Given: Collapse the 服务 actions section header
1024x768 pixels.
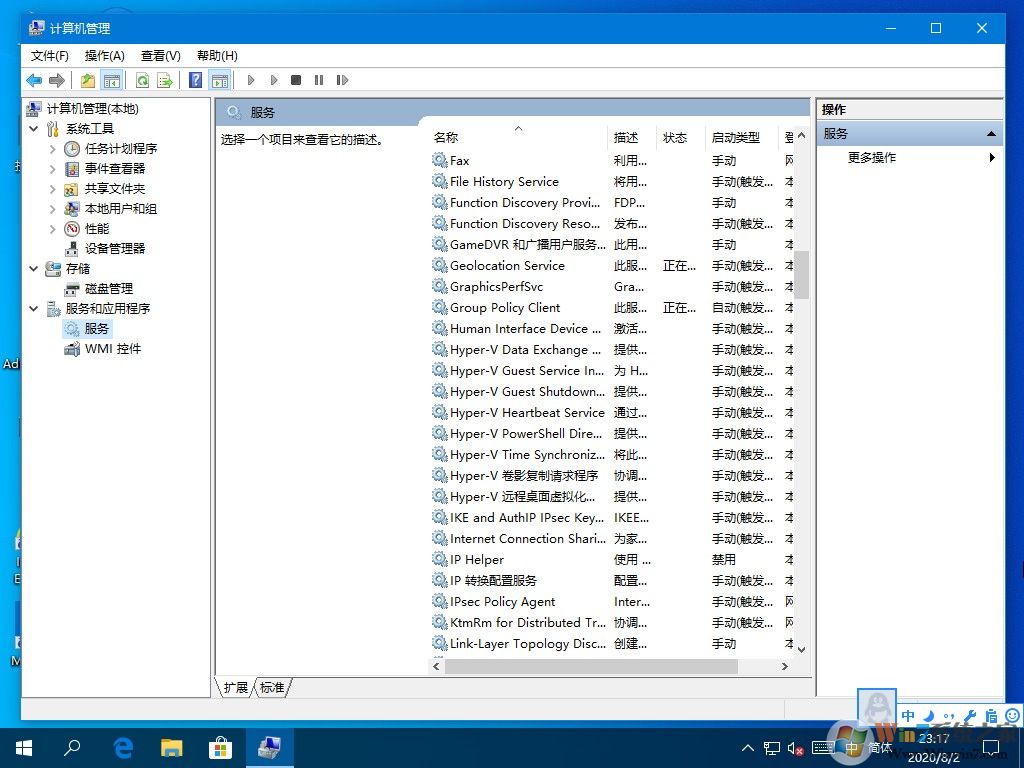Looking at the screenshot, I should pyautogui.click(x=991, y=132).
